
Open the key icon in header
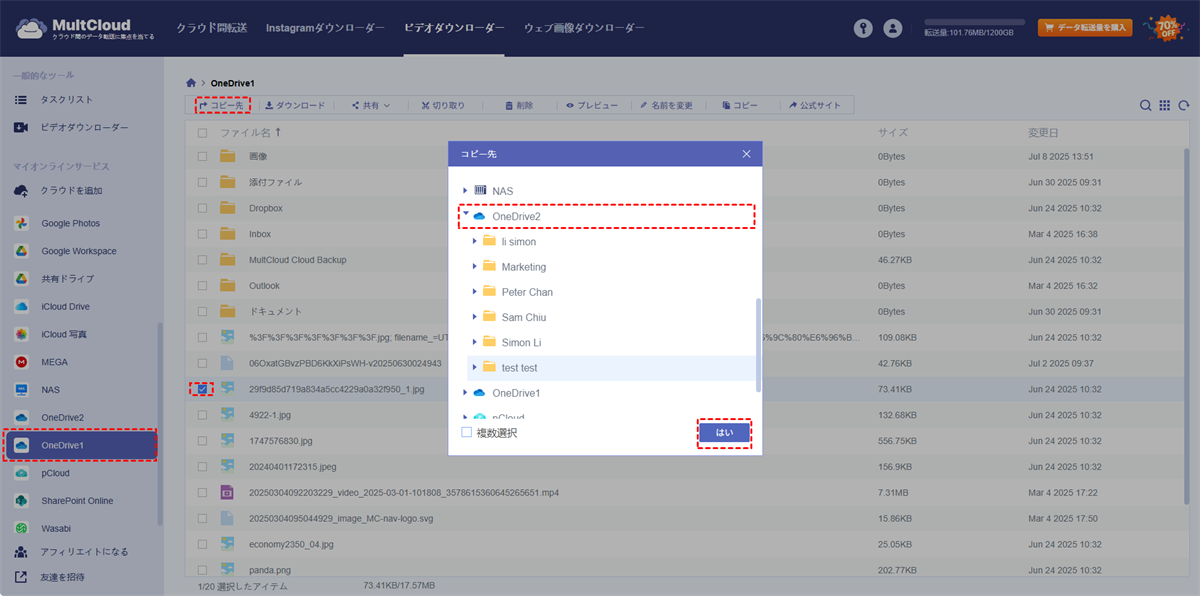[x=863, y=29]
